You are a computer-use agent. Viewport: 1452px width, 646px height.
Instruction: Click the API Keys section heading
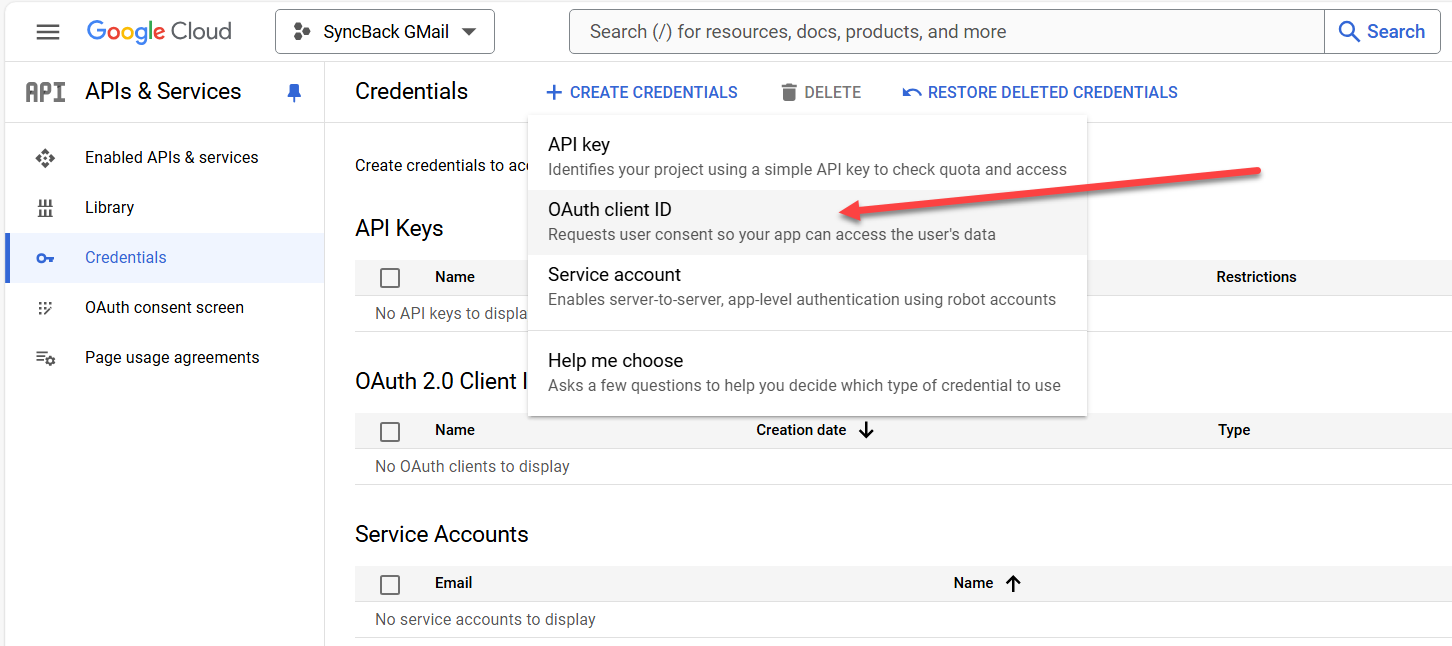pos(399,228)
